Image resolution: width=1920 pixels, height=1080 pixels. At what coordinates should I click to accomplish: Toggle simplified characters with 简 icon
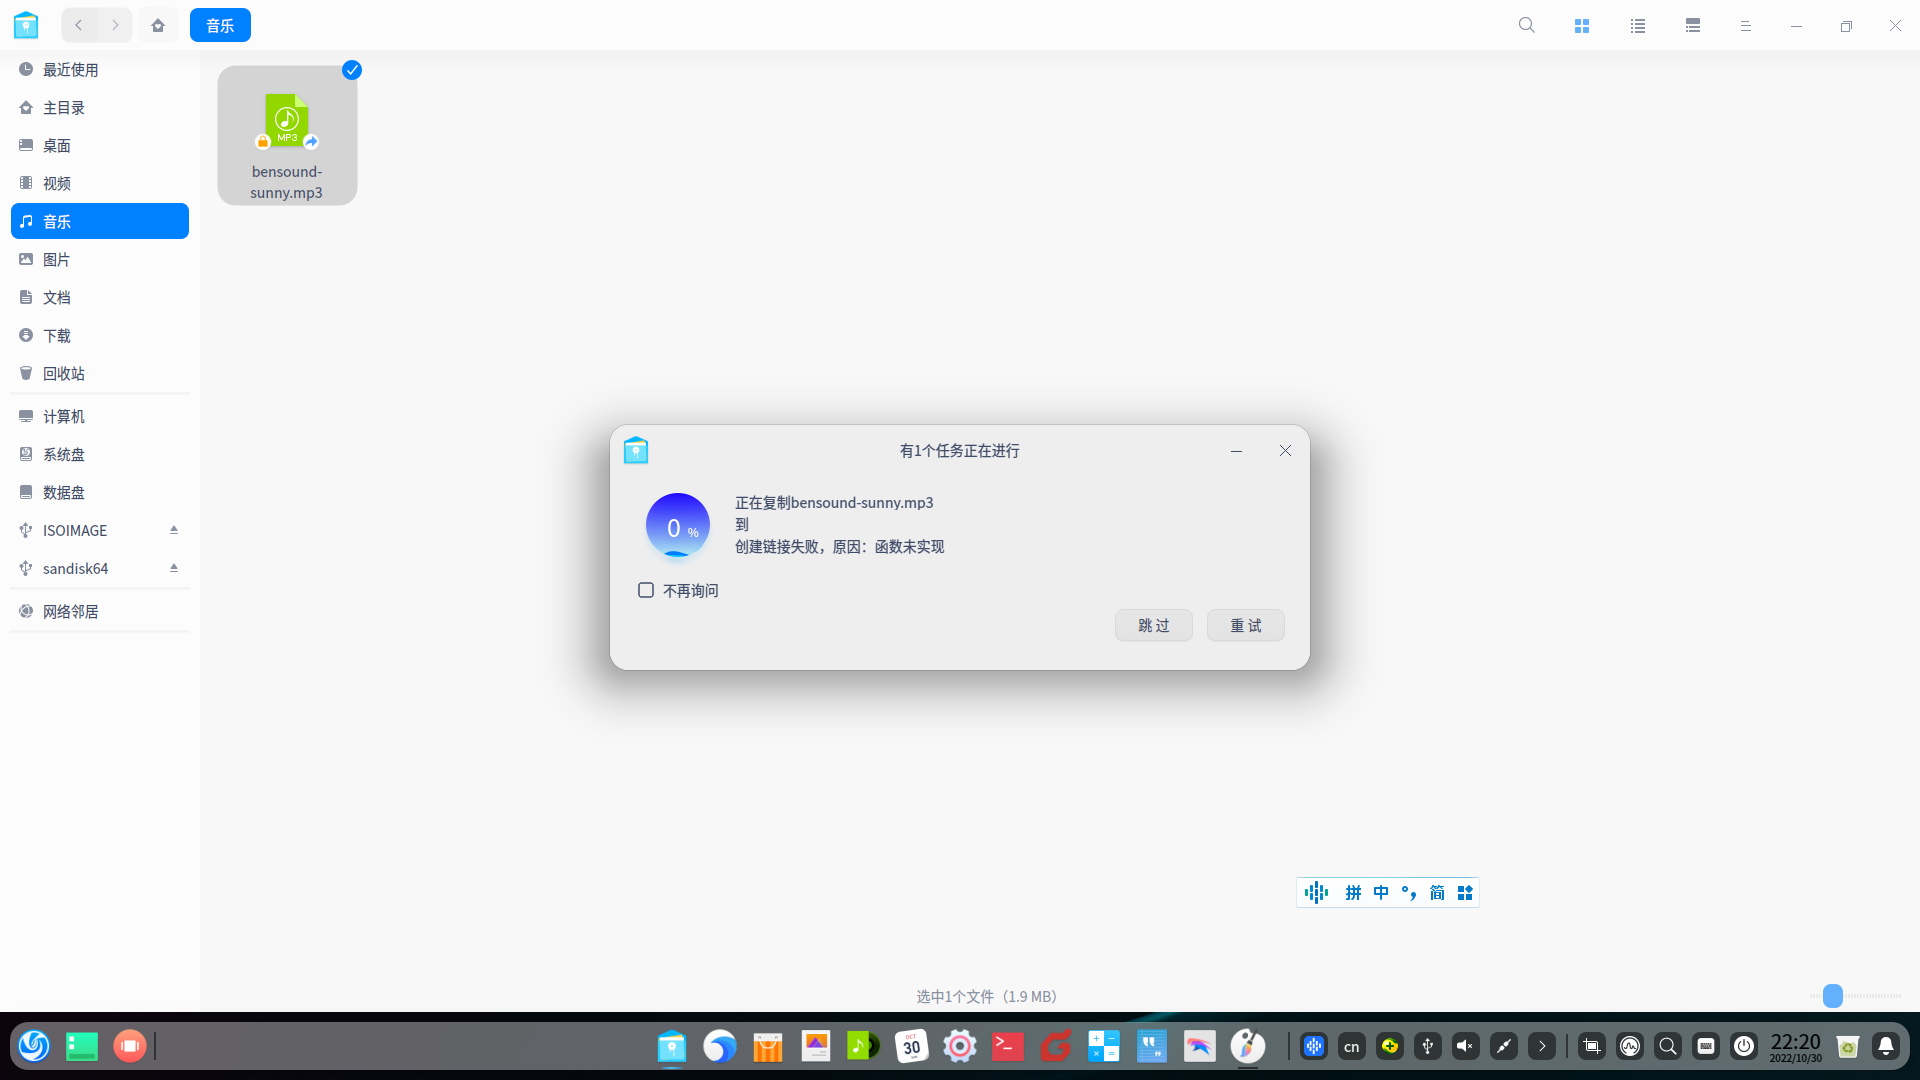point(1437,892)
